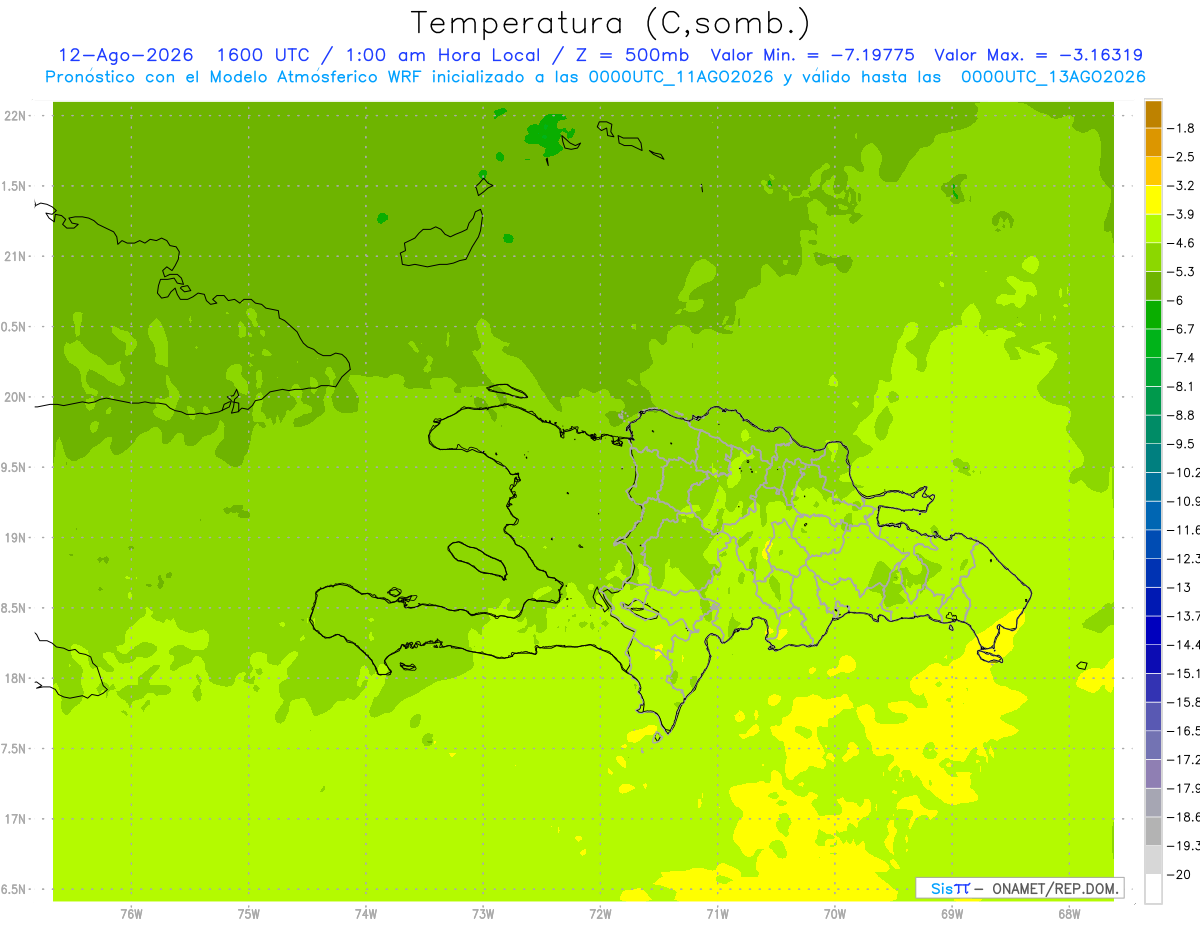Click the "Valor Min. = -7.19775" value

point(812,55)
